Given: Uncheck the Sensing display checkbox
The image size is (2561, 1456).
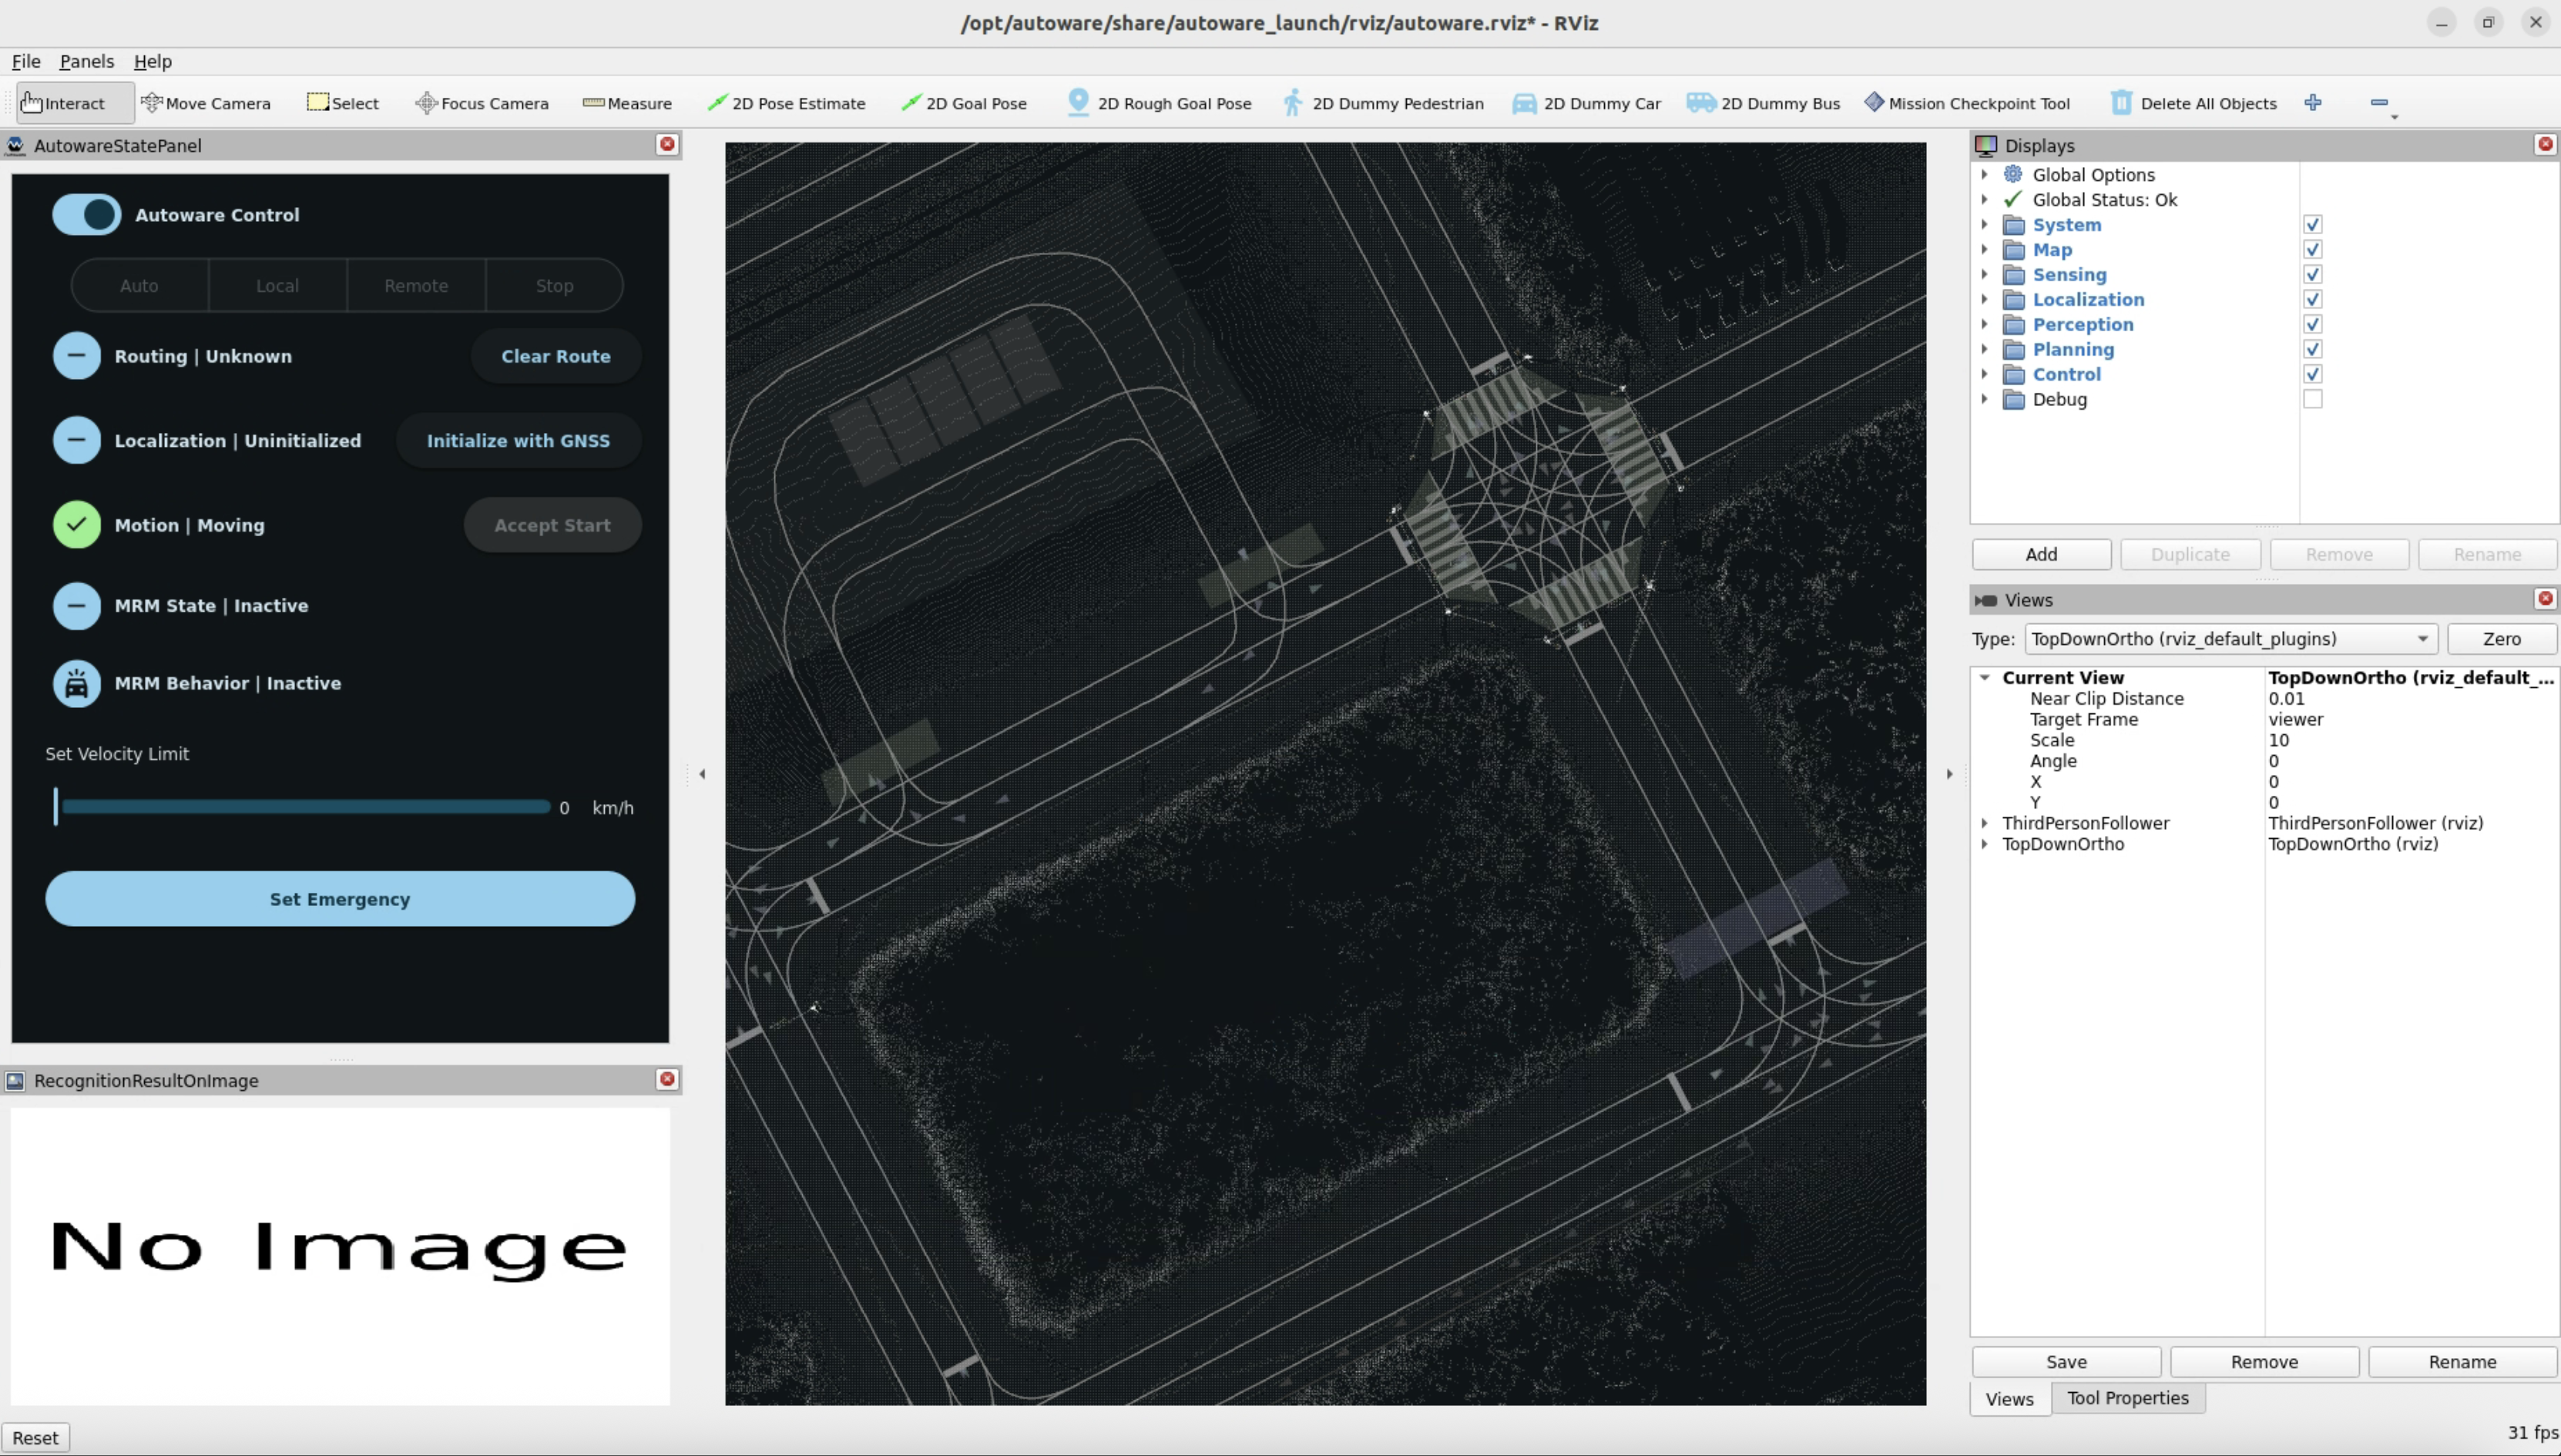Looking at the screenshot, I should (x=2313, y=274).
